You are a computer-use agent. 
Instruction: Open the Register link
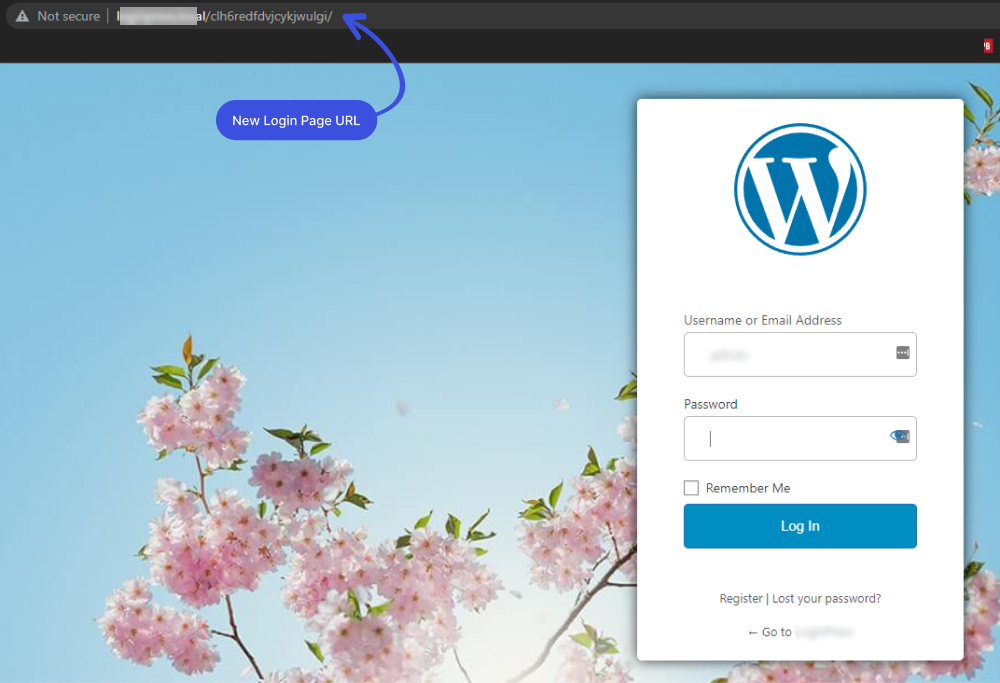(740, 598)
